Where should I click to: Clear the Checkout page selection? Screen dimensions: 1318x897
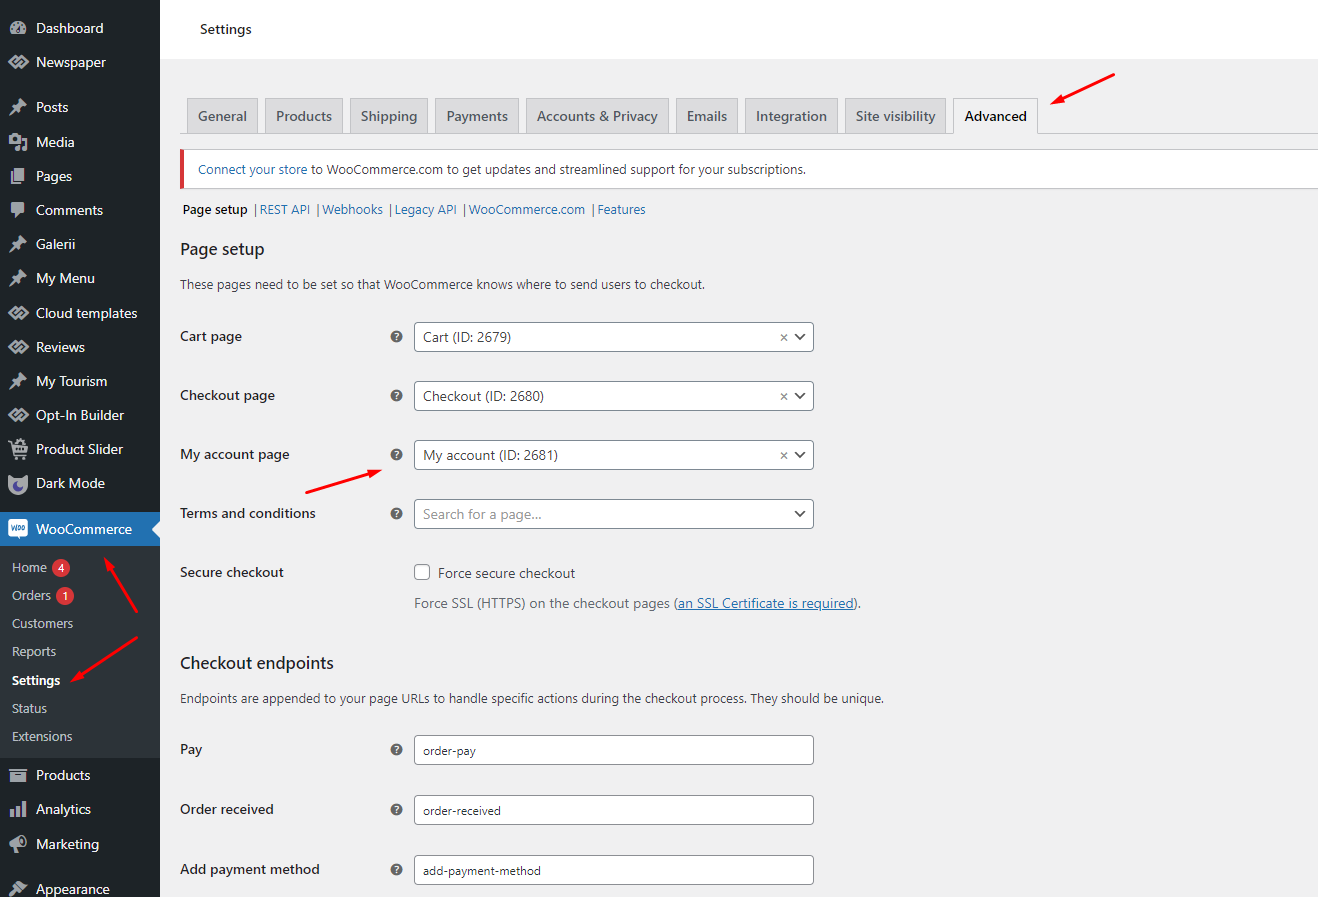[784, 397]
